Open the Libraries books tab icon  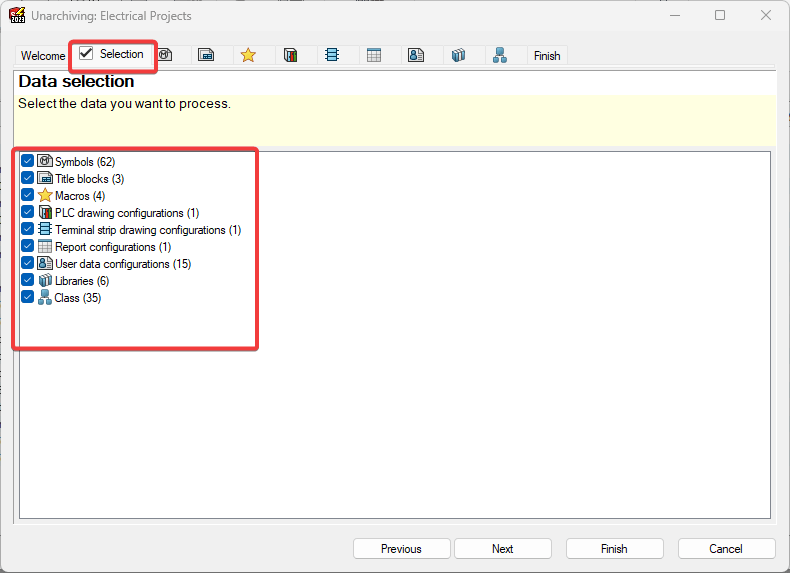458,55
